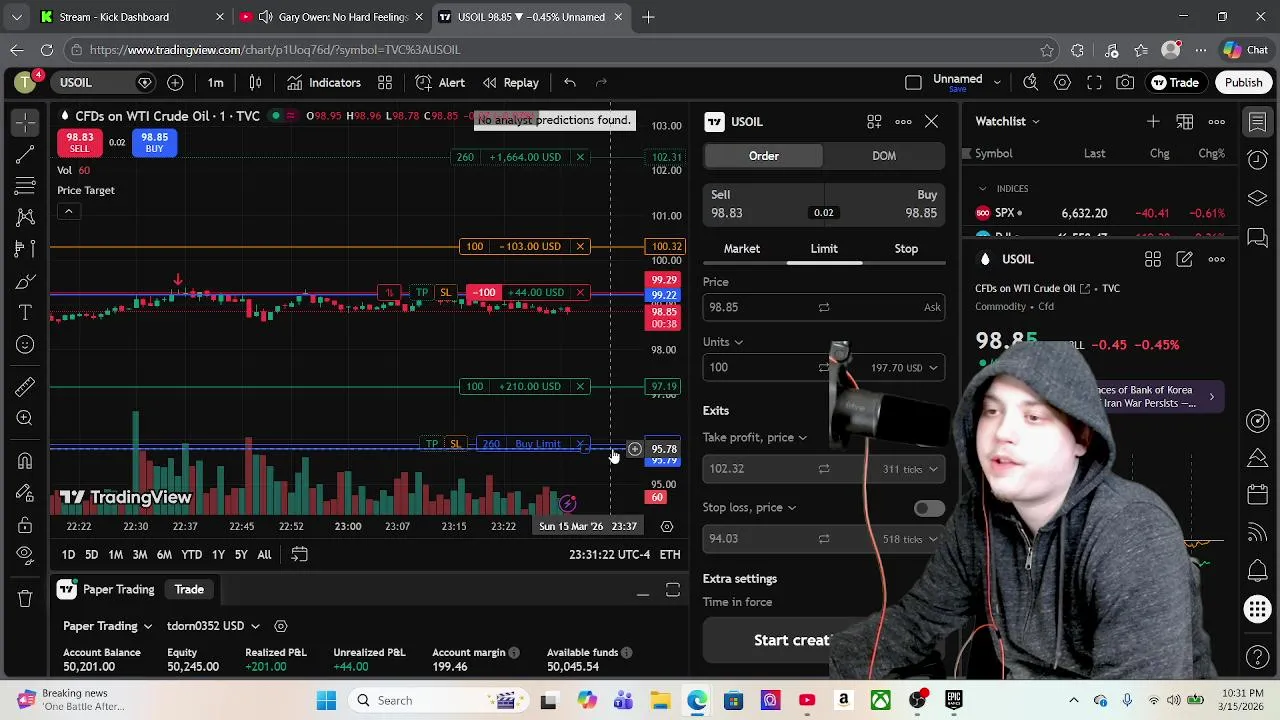Toggle magnet mode for drawings

click(25, 460)
